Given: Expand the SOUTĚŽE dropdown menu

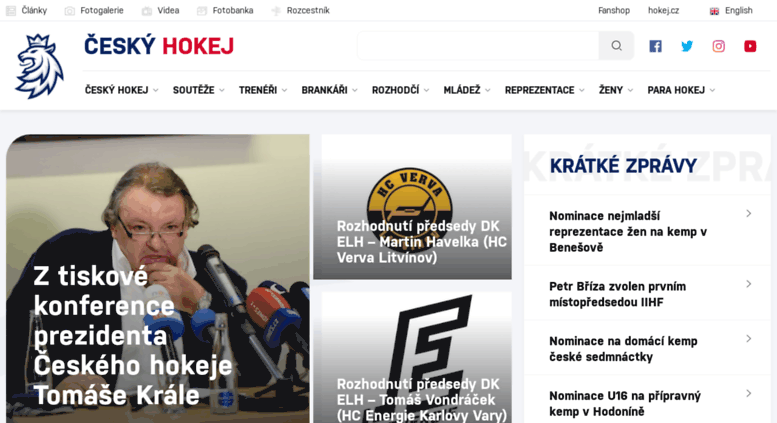Looking at the screenshot, I should pos(198,90).
